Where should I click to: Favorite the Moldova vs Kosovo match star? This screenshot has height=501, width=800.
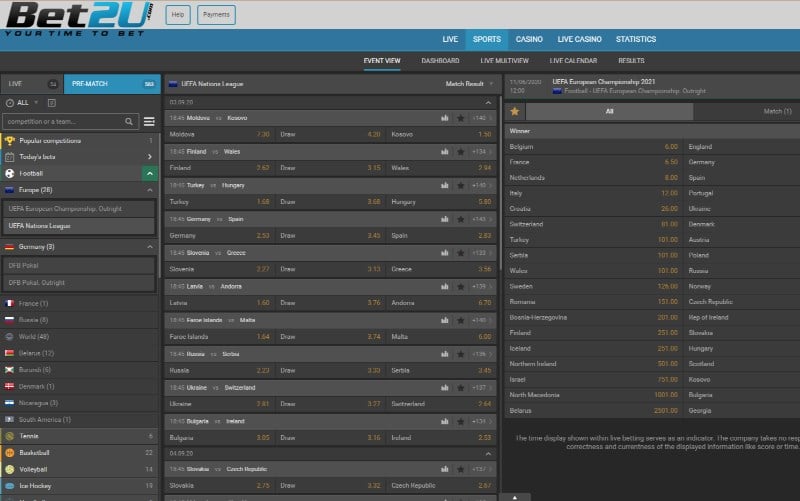[x=461, y=118]
